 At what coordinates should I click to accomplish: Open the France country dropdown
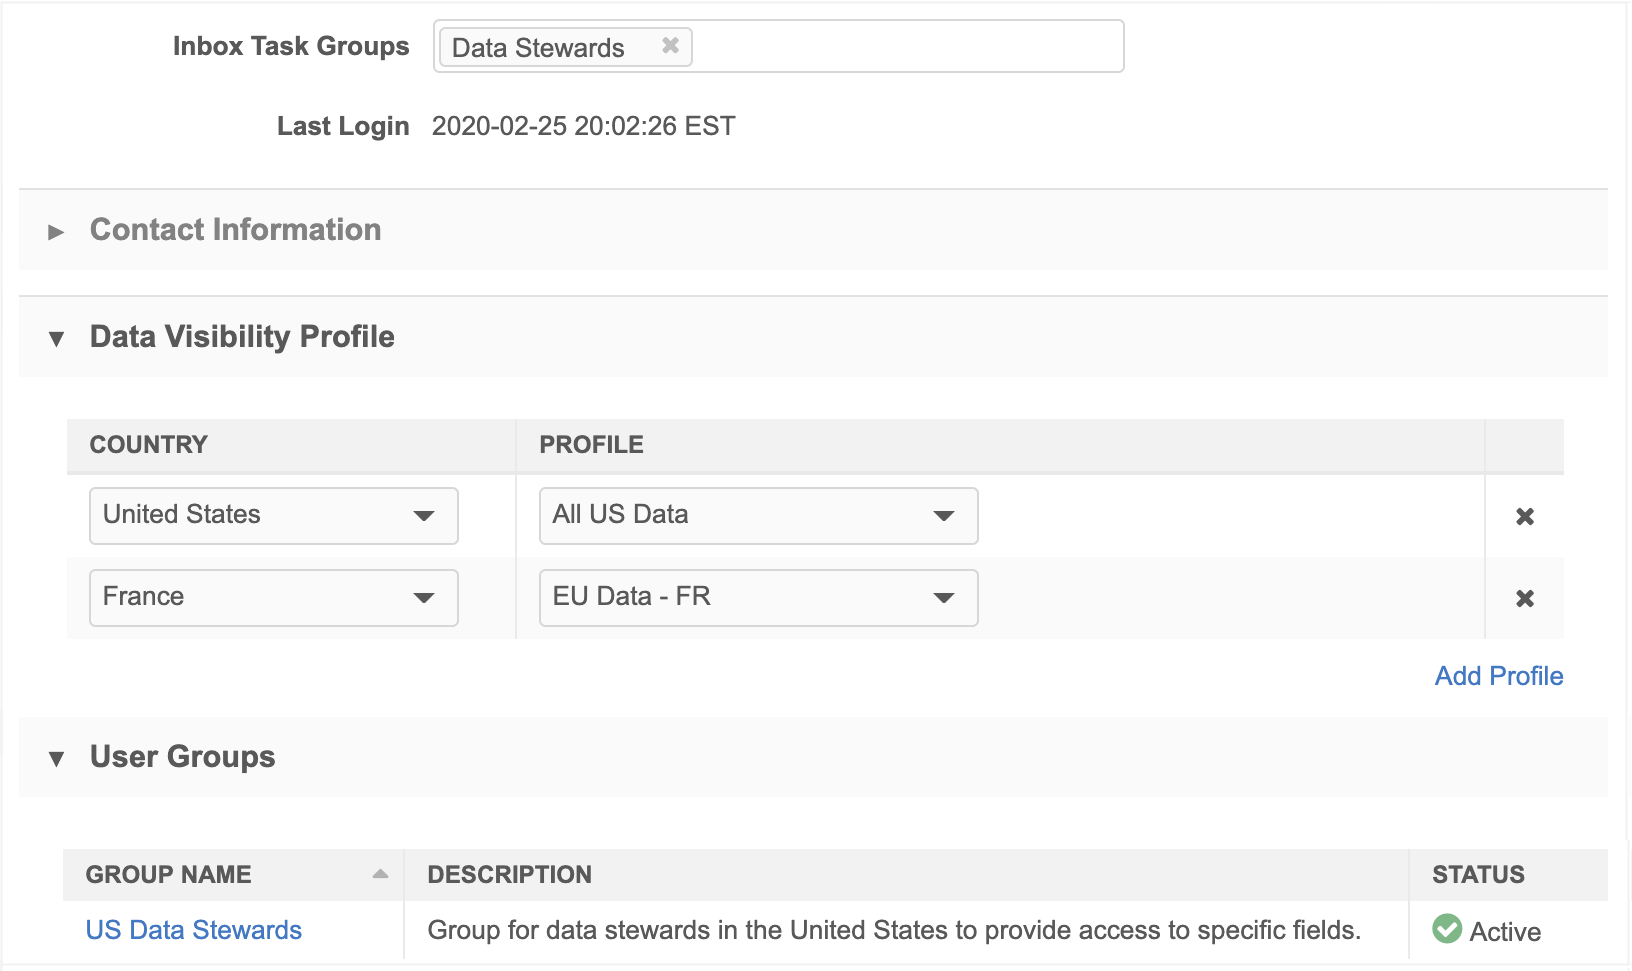(x=274, y=598)
